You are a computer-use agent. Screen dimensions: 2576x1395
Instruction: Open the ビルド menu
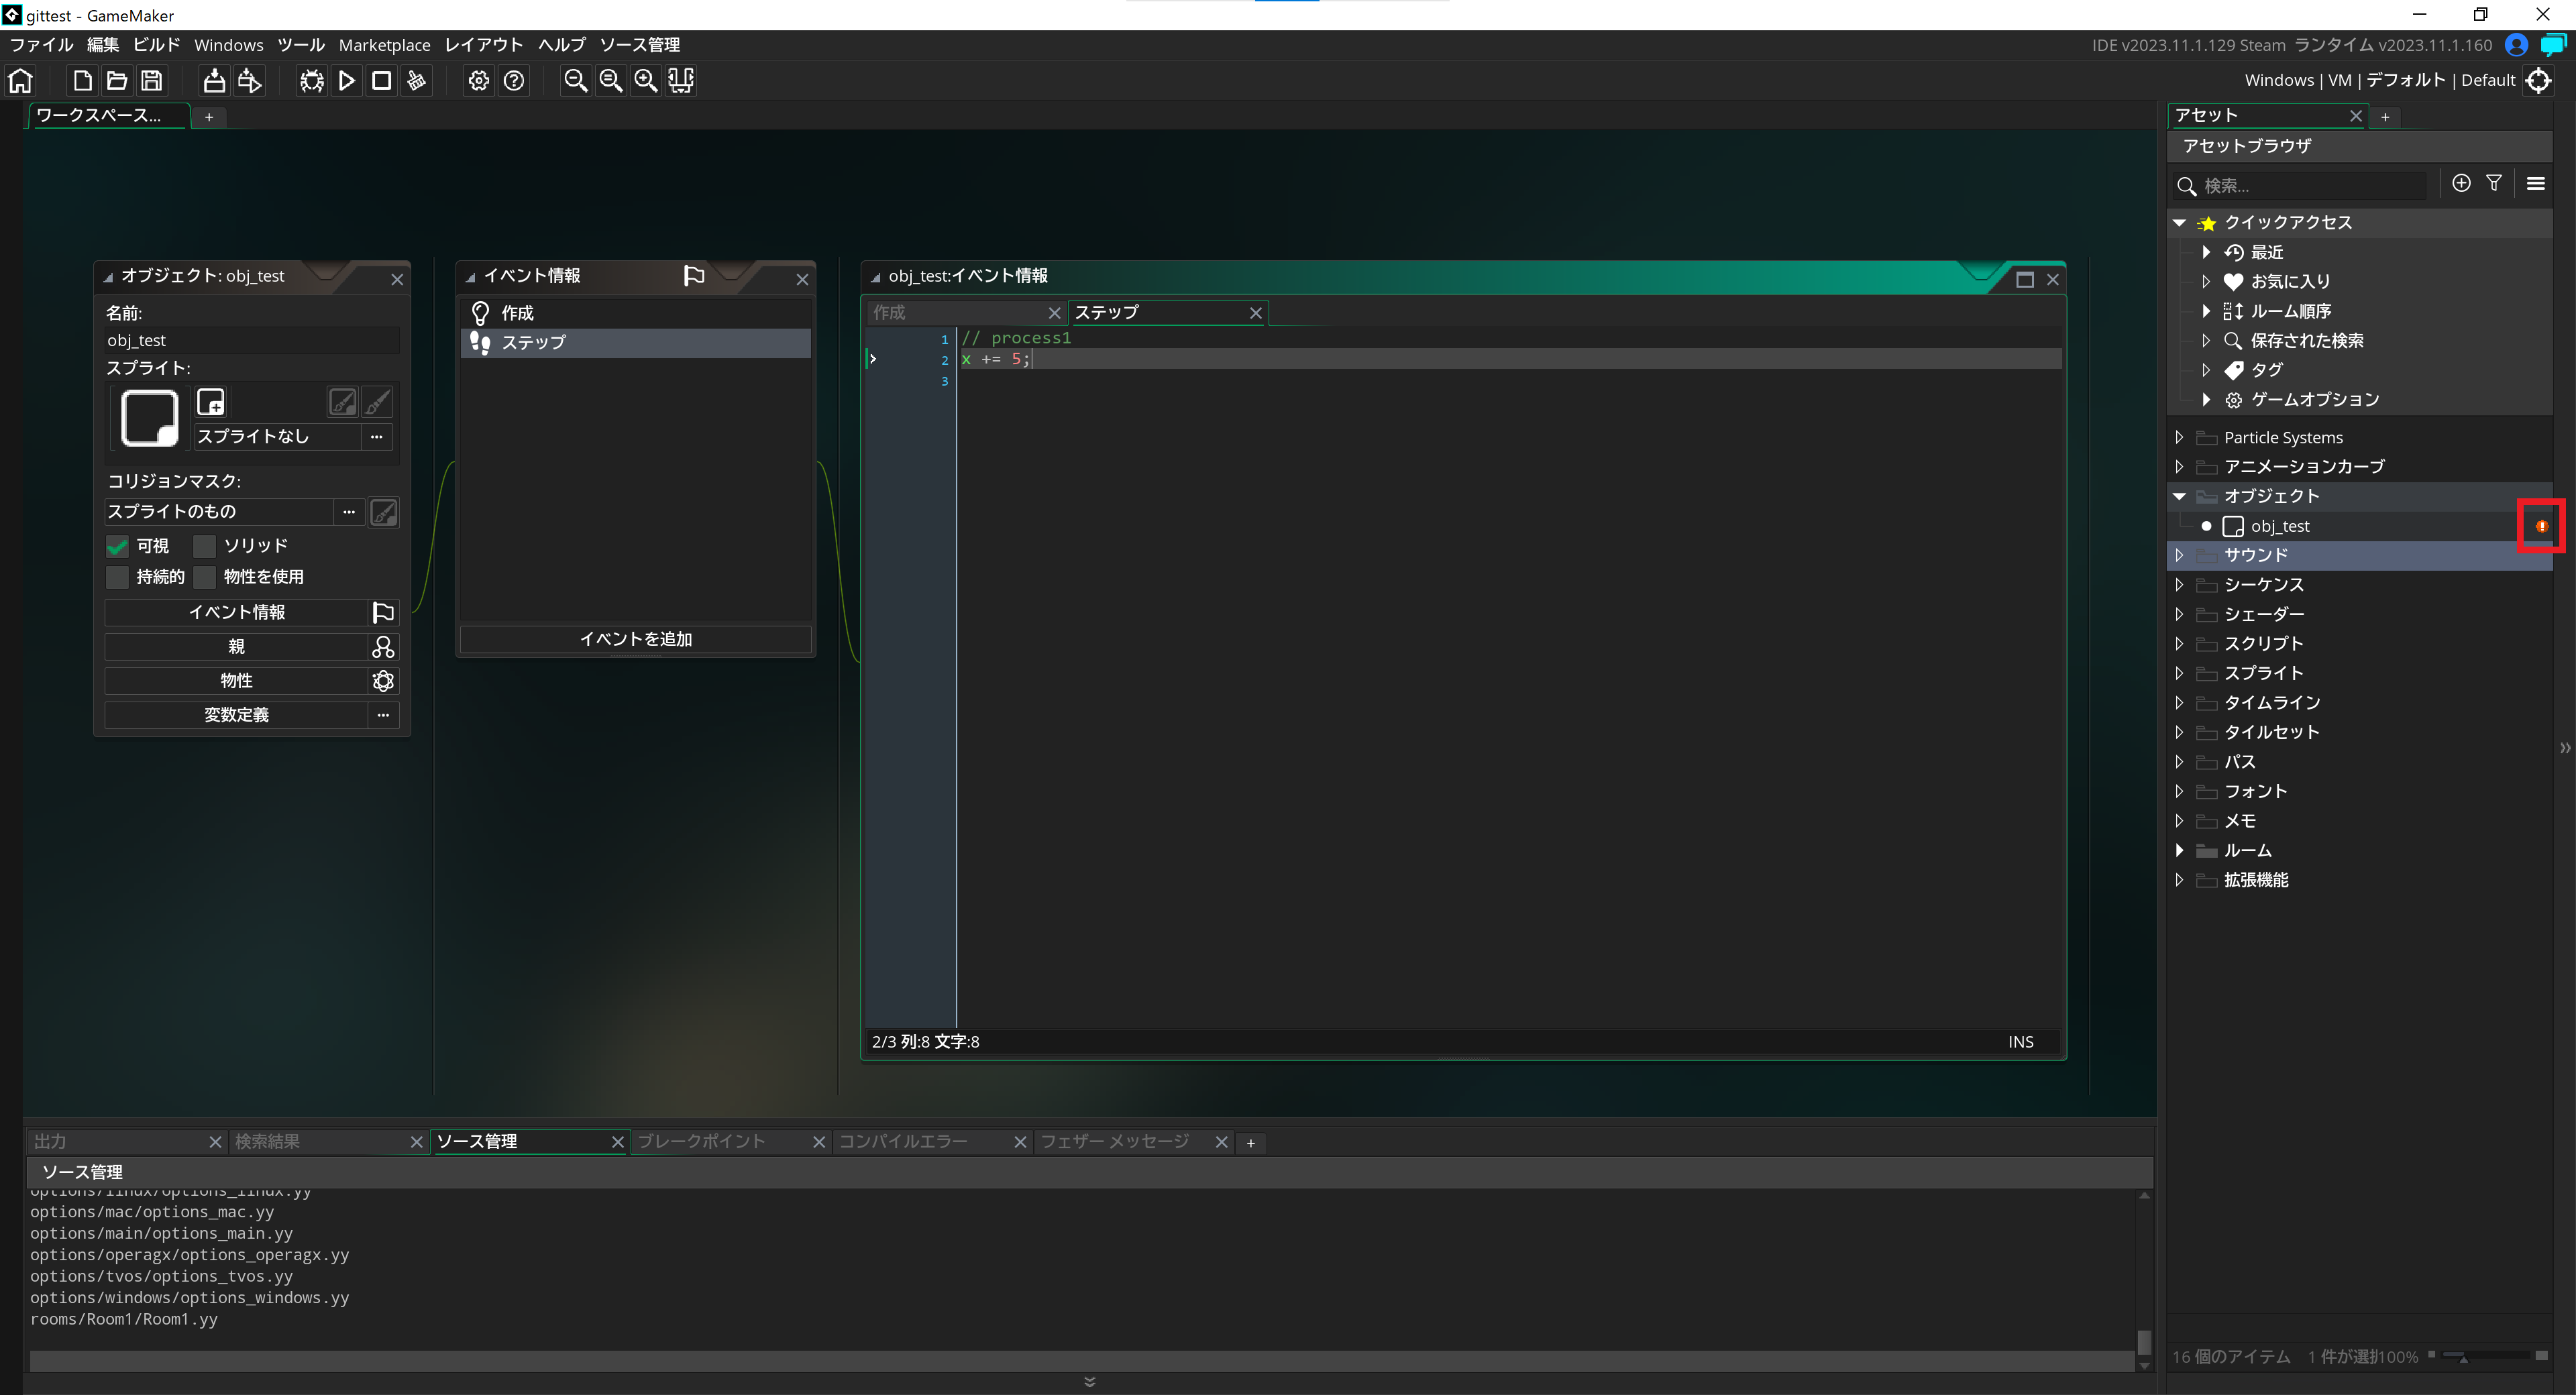[156, 45]
